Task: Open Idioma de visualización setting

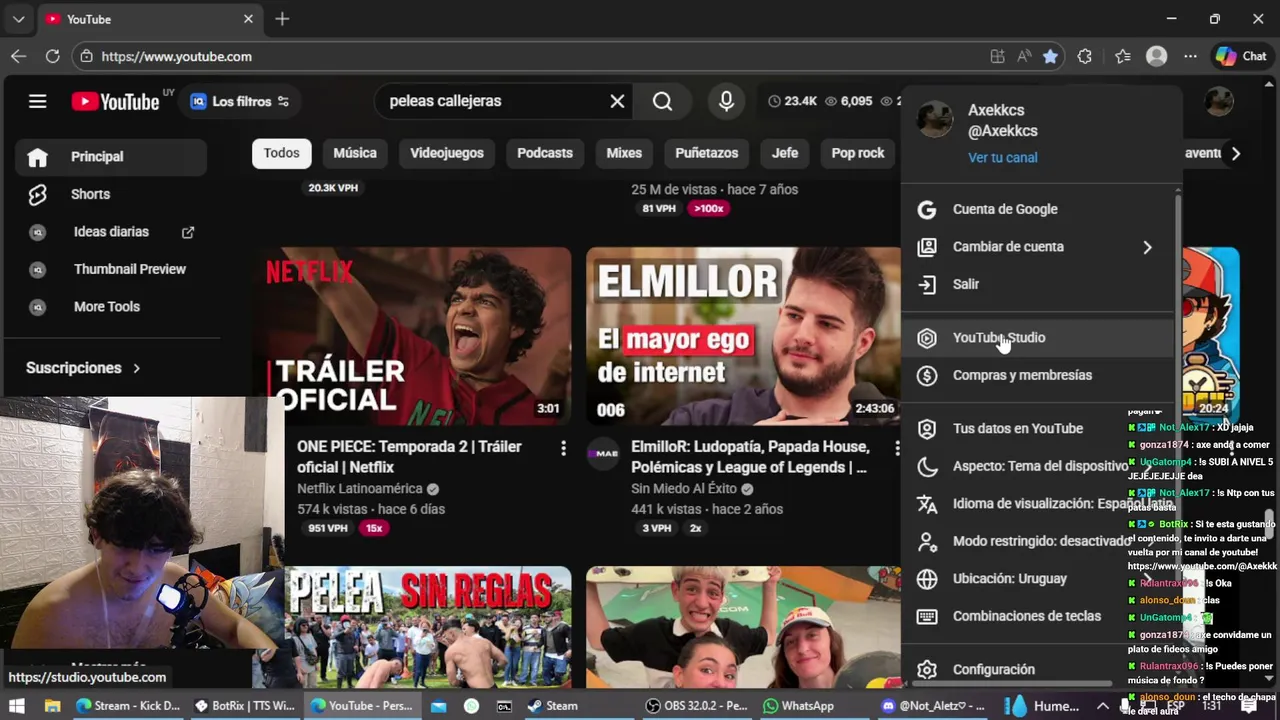Action: pos(1037,504)
